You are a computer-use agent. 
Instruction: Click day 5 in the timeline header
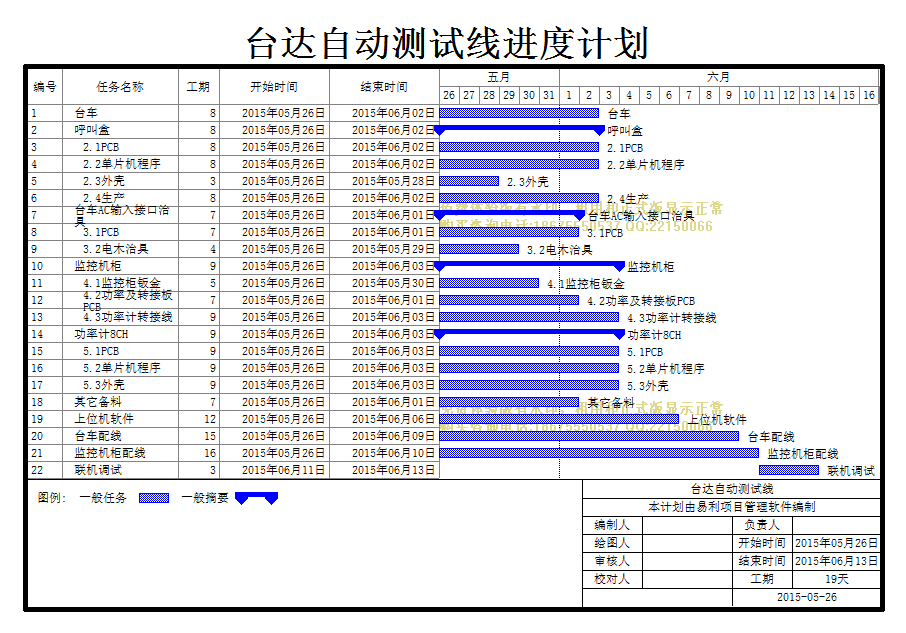point(649,95)
